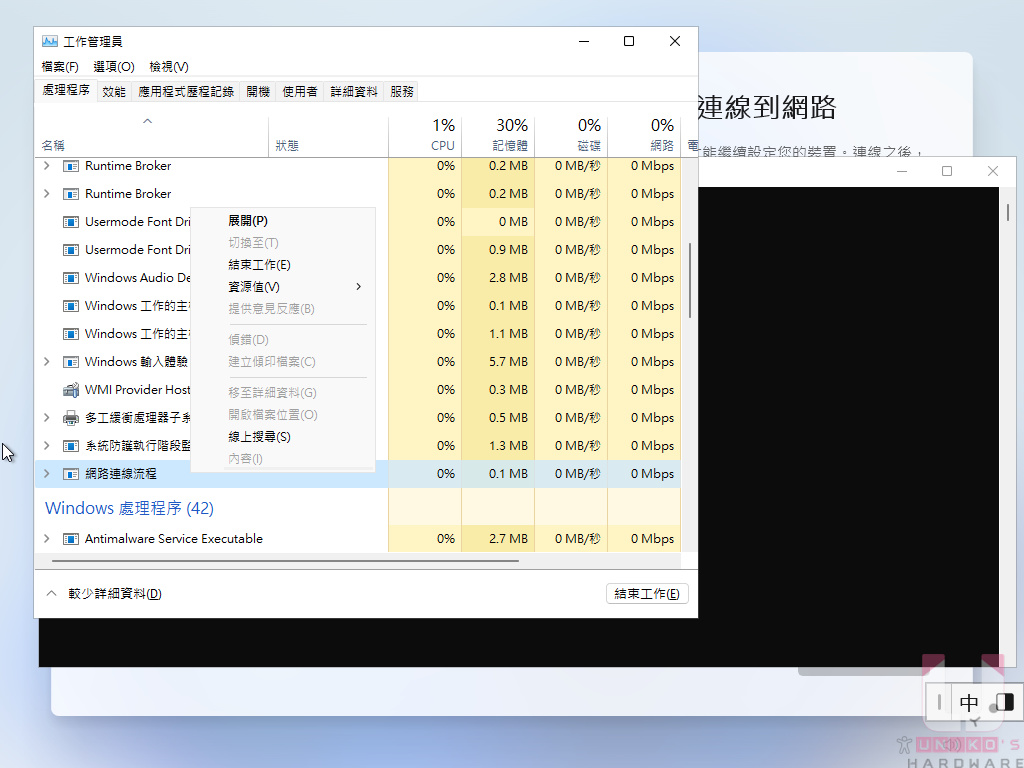Screen dimensions: 1024x768
Task: Open the 選項(O) menu
Action: click(x=114, y=67)
